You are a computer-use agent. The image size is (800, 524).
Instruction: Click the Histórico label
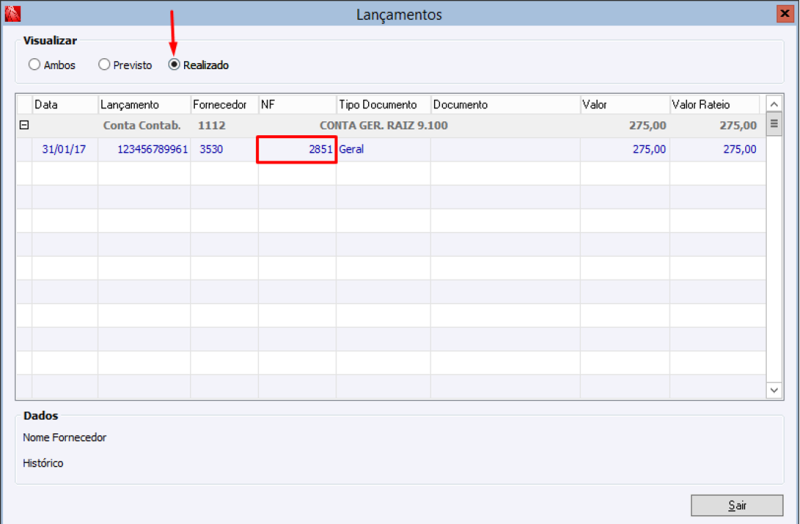coord(43,463)
